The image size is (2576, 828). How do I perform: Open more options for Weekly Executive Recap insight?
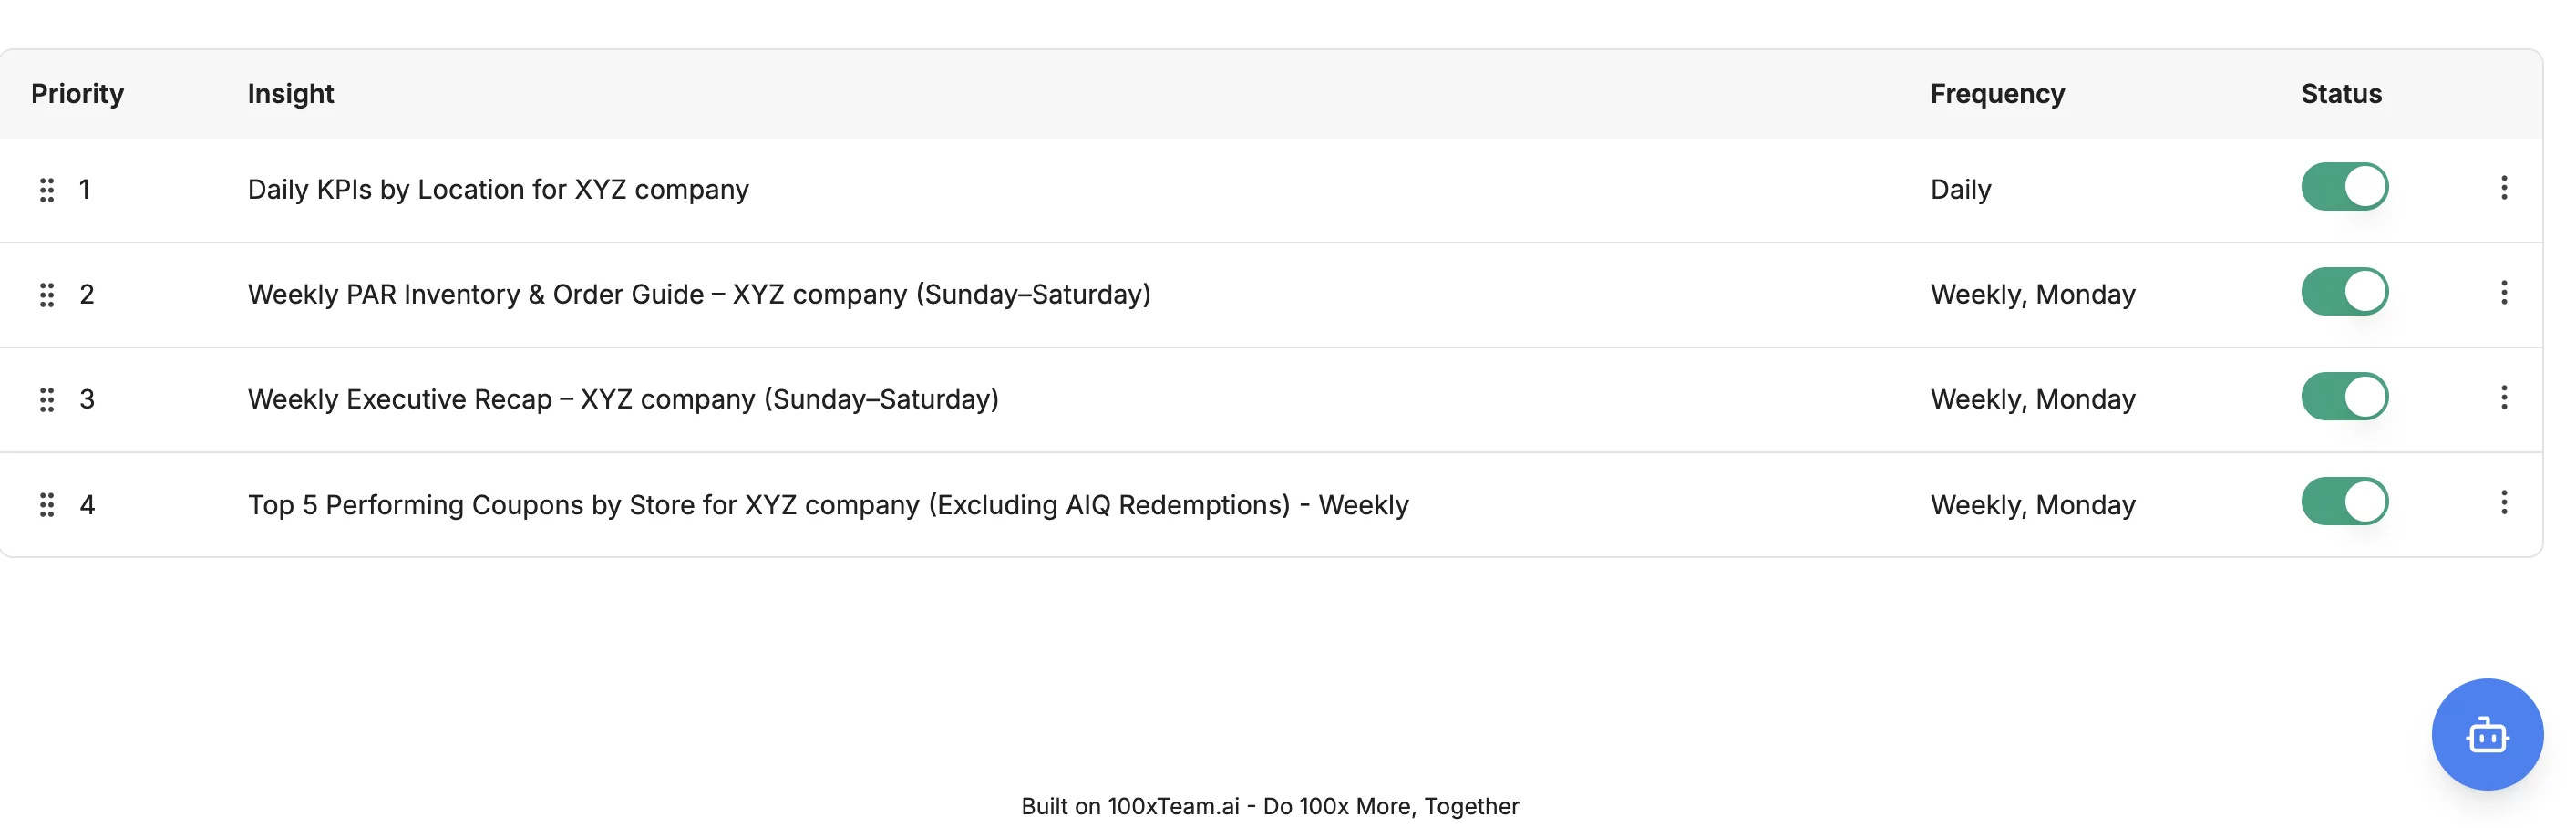2503,398
